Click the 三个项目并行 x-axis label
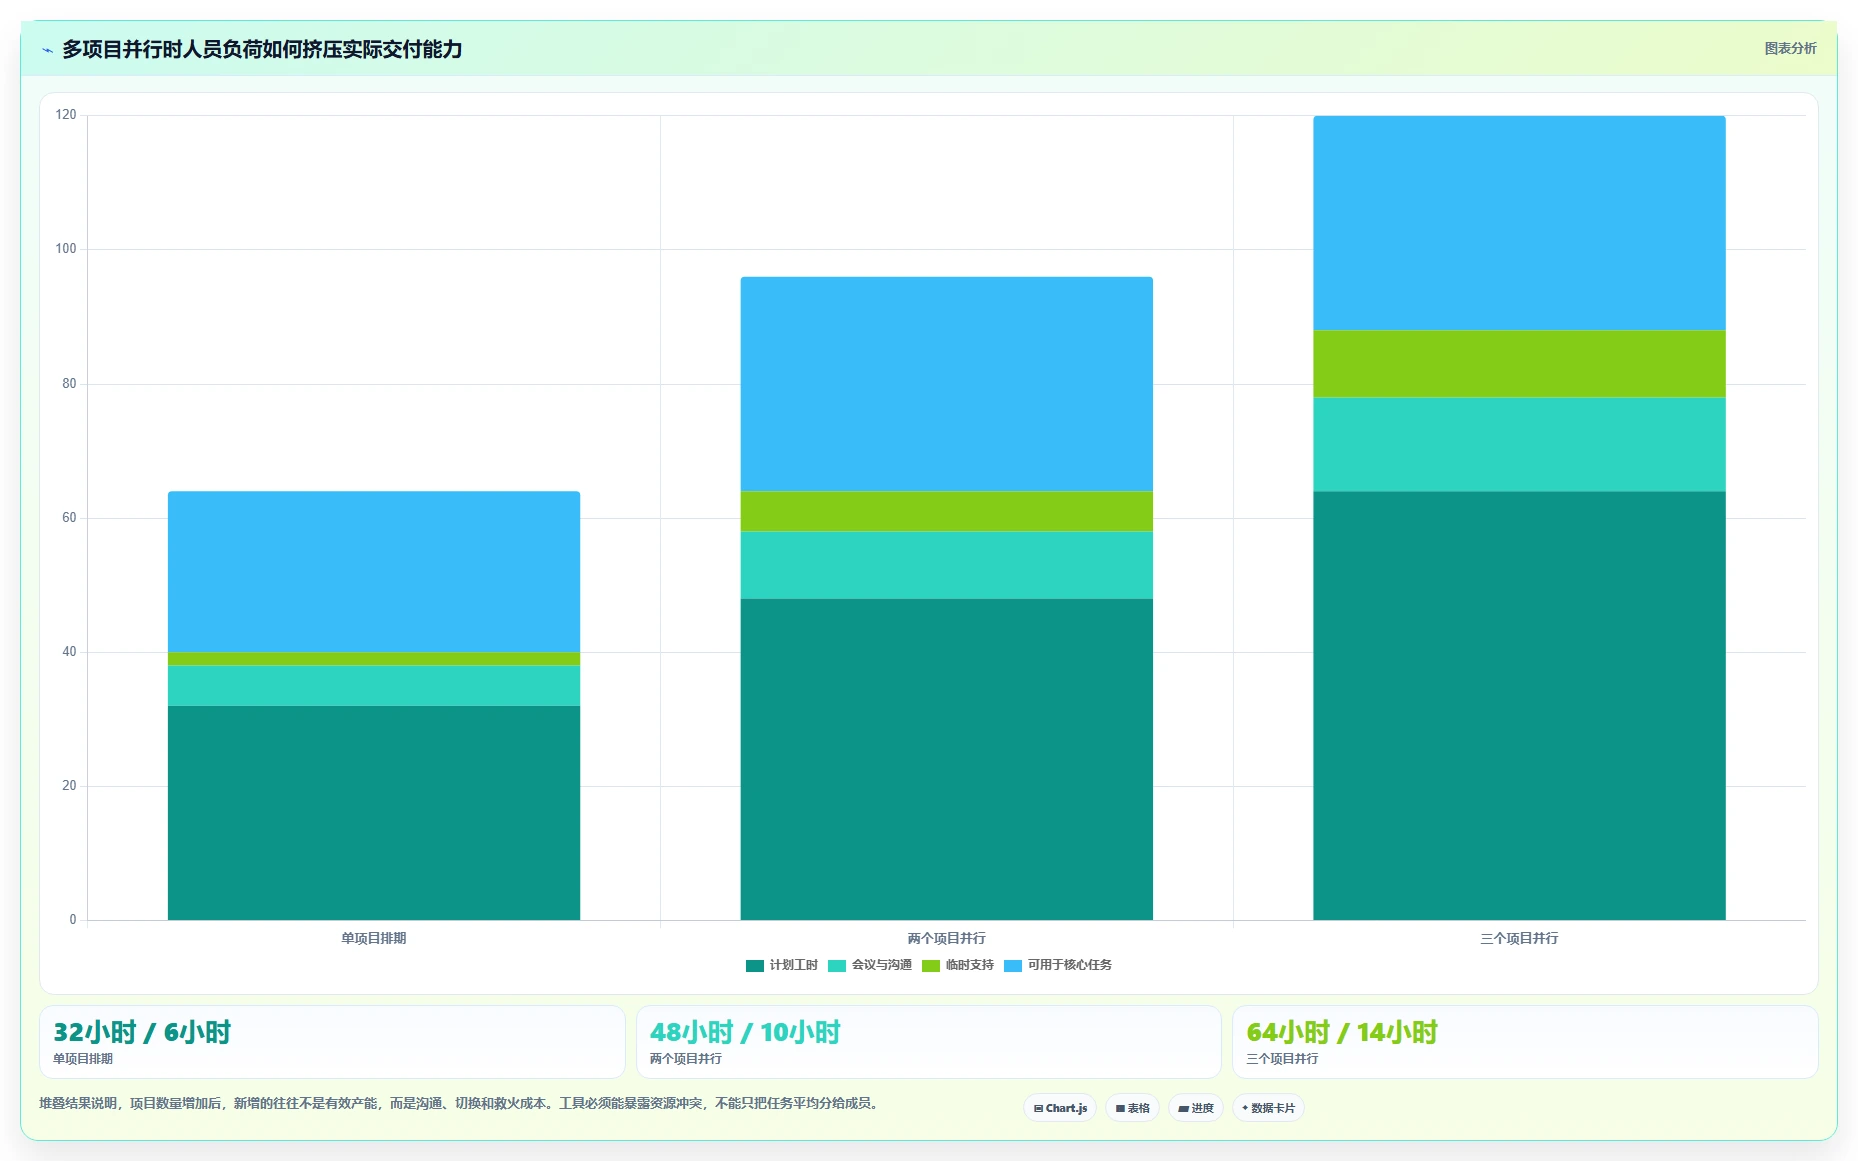This screenshot has width=1858, height=1161. tap(1519, 938)
